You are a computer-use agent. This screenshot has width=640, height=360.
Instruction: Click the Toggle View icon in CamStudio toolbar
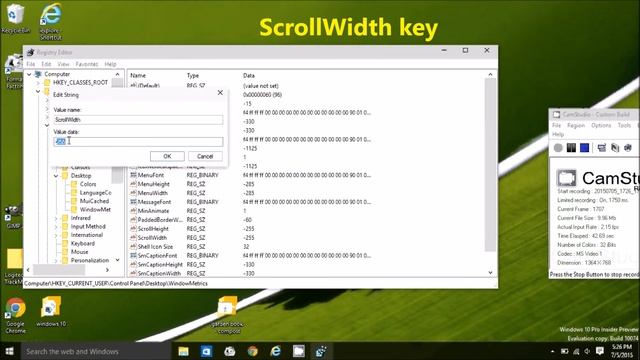coord(602,148)
